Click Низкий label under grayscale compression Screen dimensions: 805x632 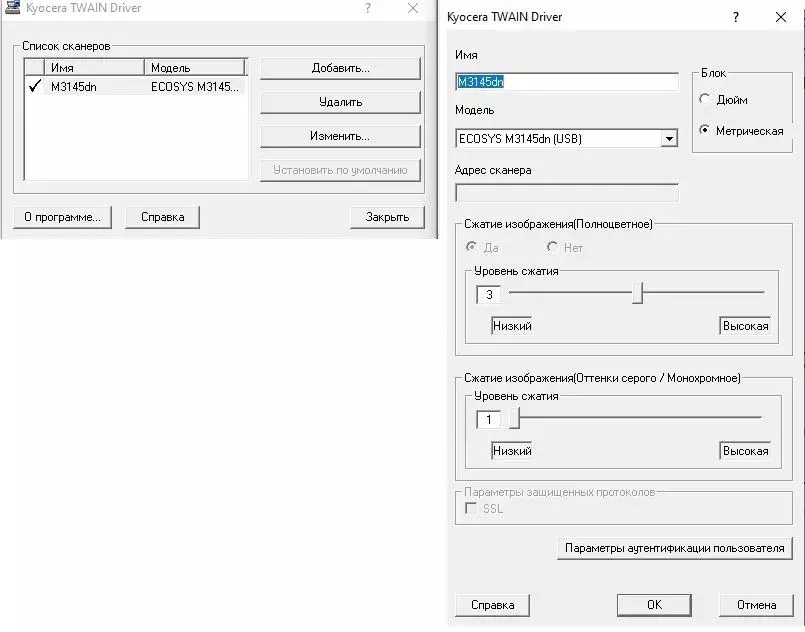click(x=512, y=451)
